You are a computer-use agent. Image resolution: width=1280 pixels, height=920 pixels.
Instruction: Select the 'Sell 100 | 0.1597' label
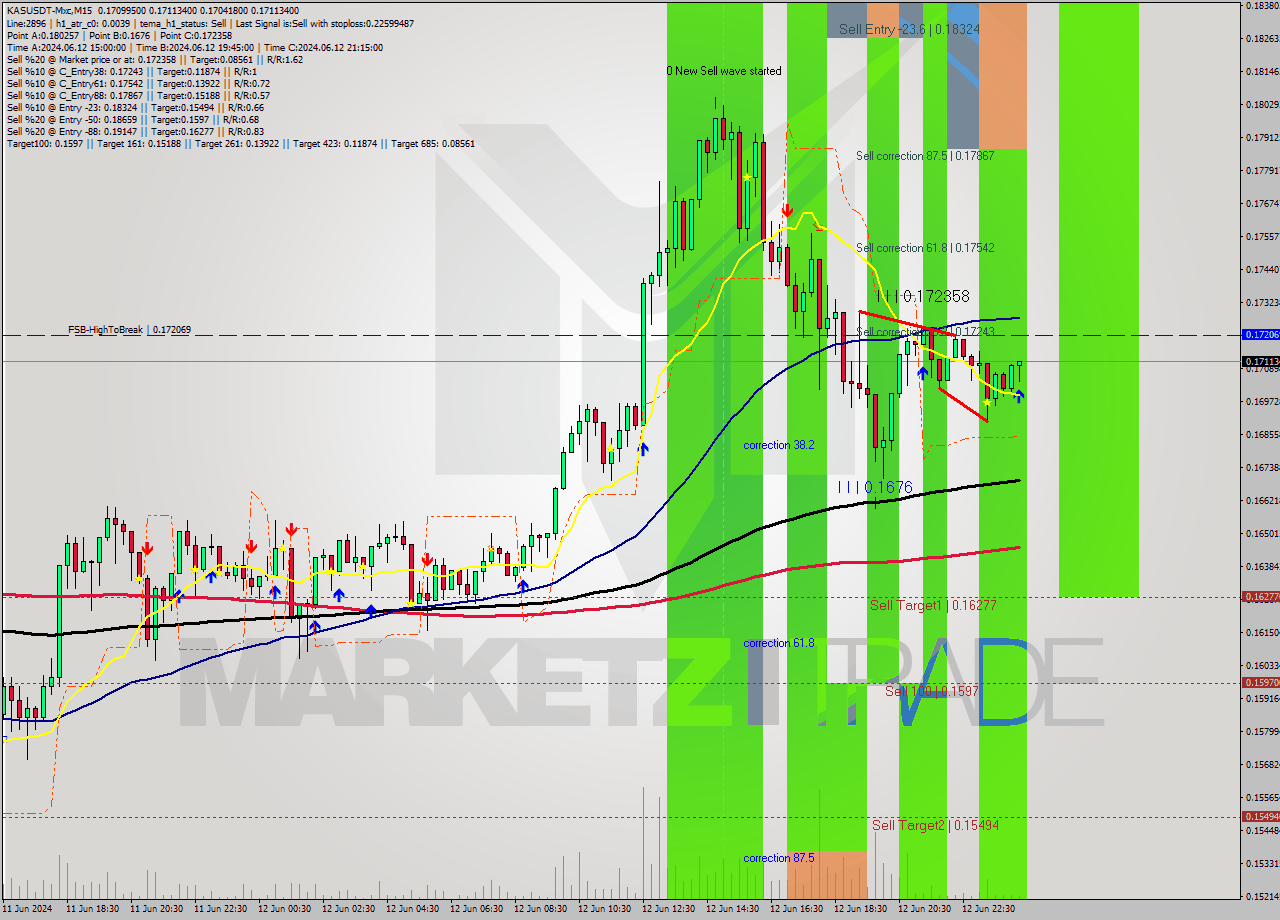931,691
